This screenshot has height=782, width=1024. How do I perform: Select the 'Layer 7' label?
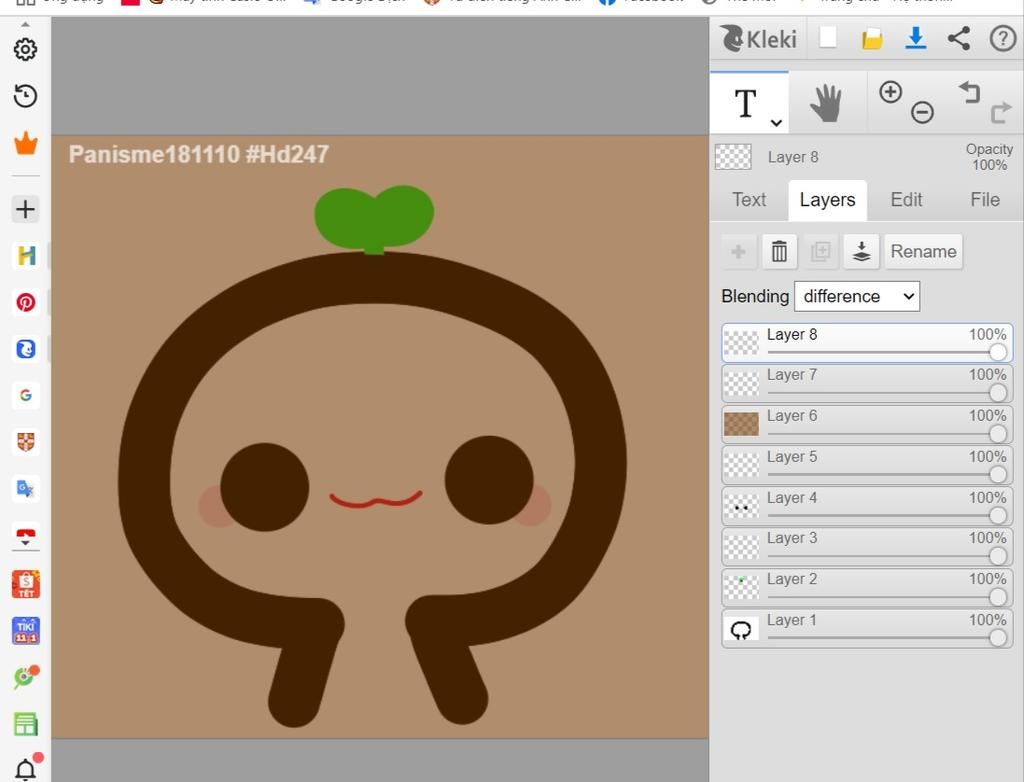click(x=792, y=375)
